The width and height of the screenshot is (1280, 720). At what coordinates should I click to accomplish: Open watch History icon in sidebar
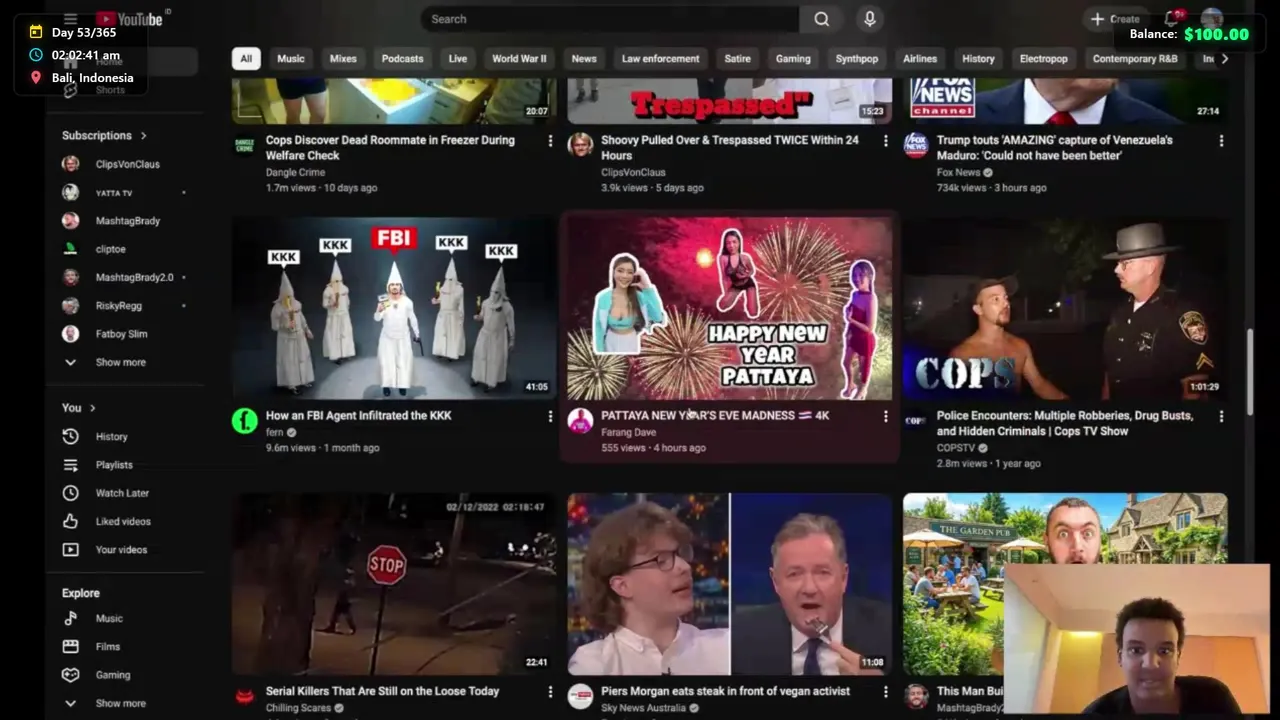pos(70,437)
